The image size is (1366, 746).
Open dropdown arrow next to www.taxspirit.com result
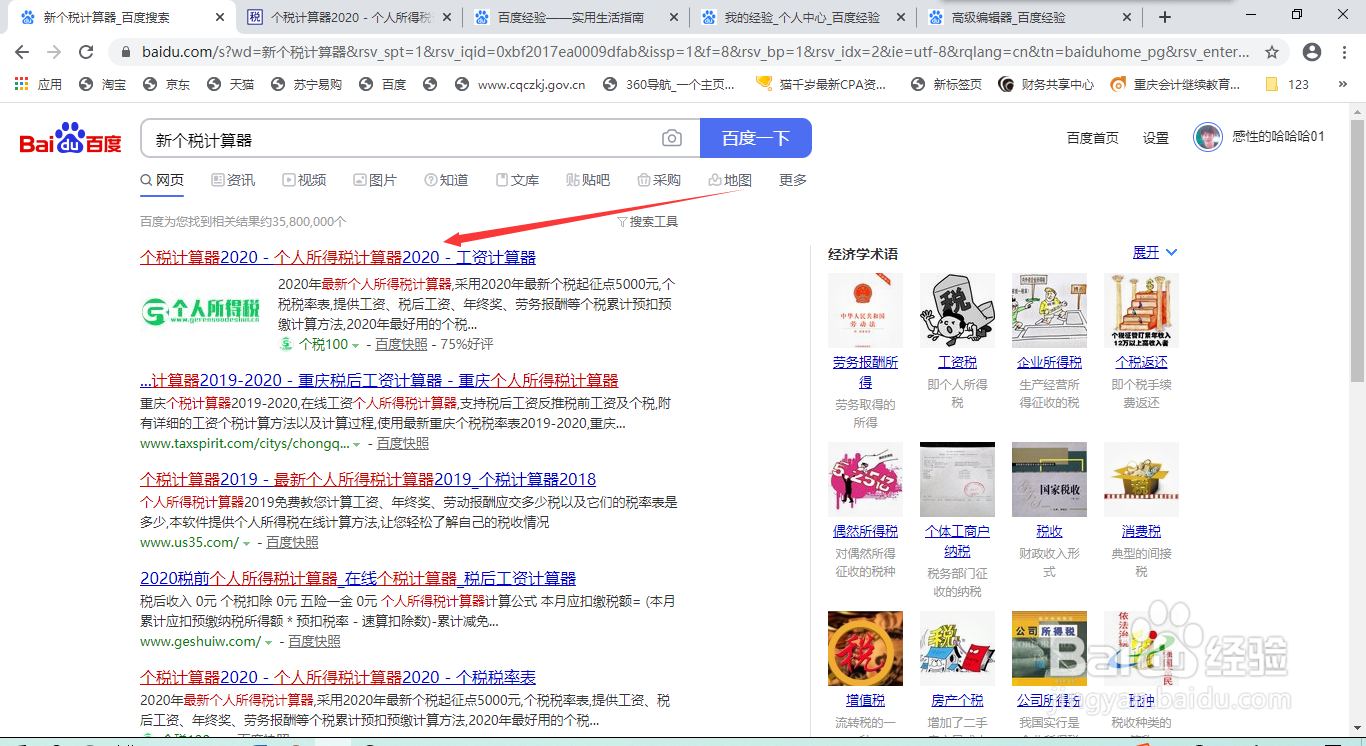coord(357,444)
